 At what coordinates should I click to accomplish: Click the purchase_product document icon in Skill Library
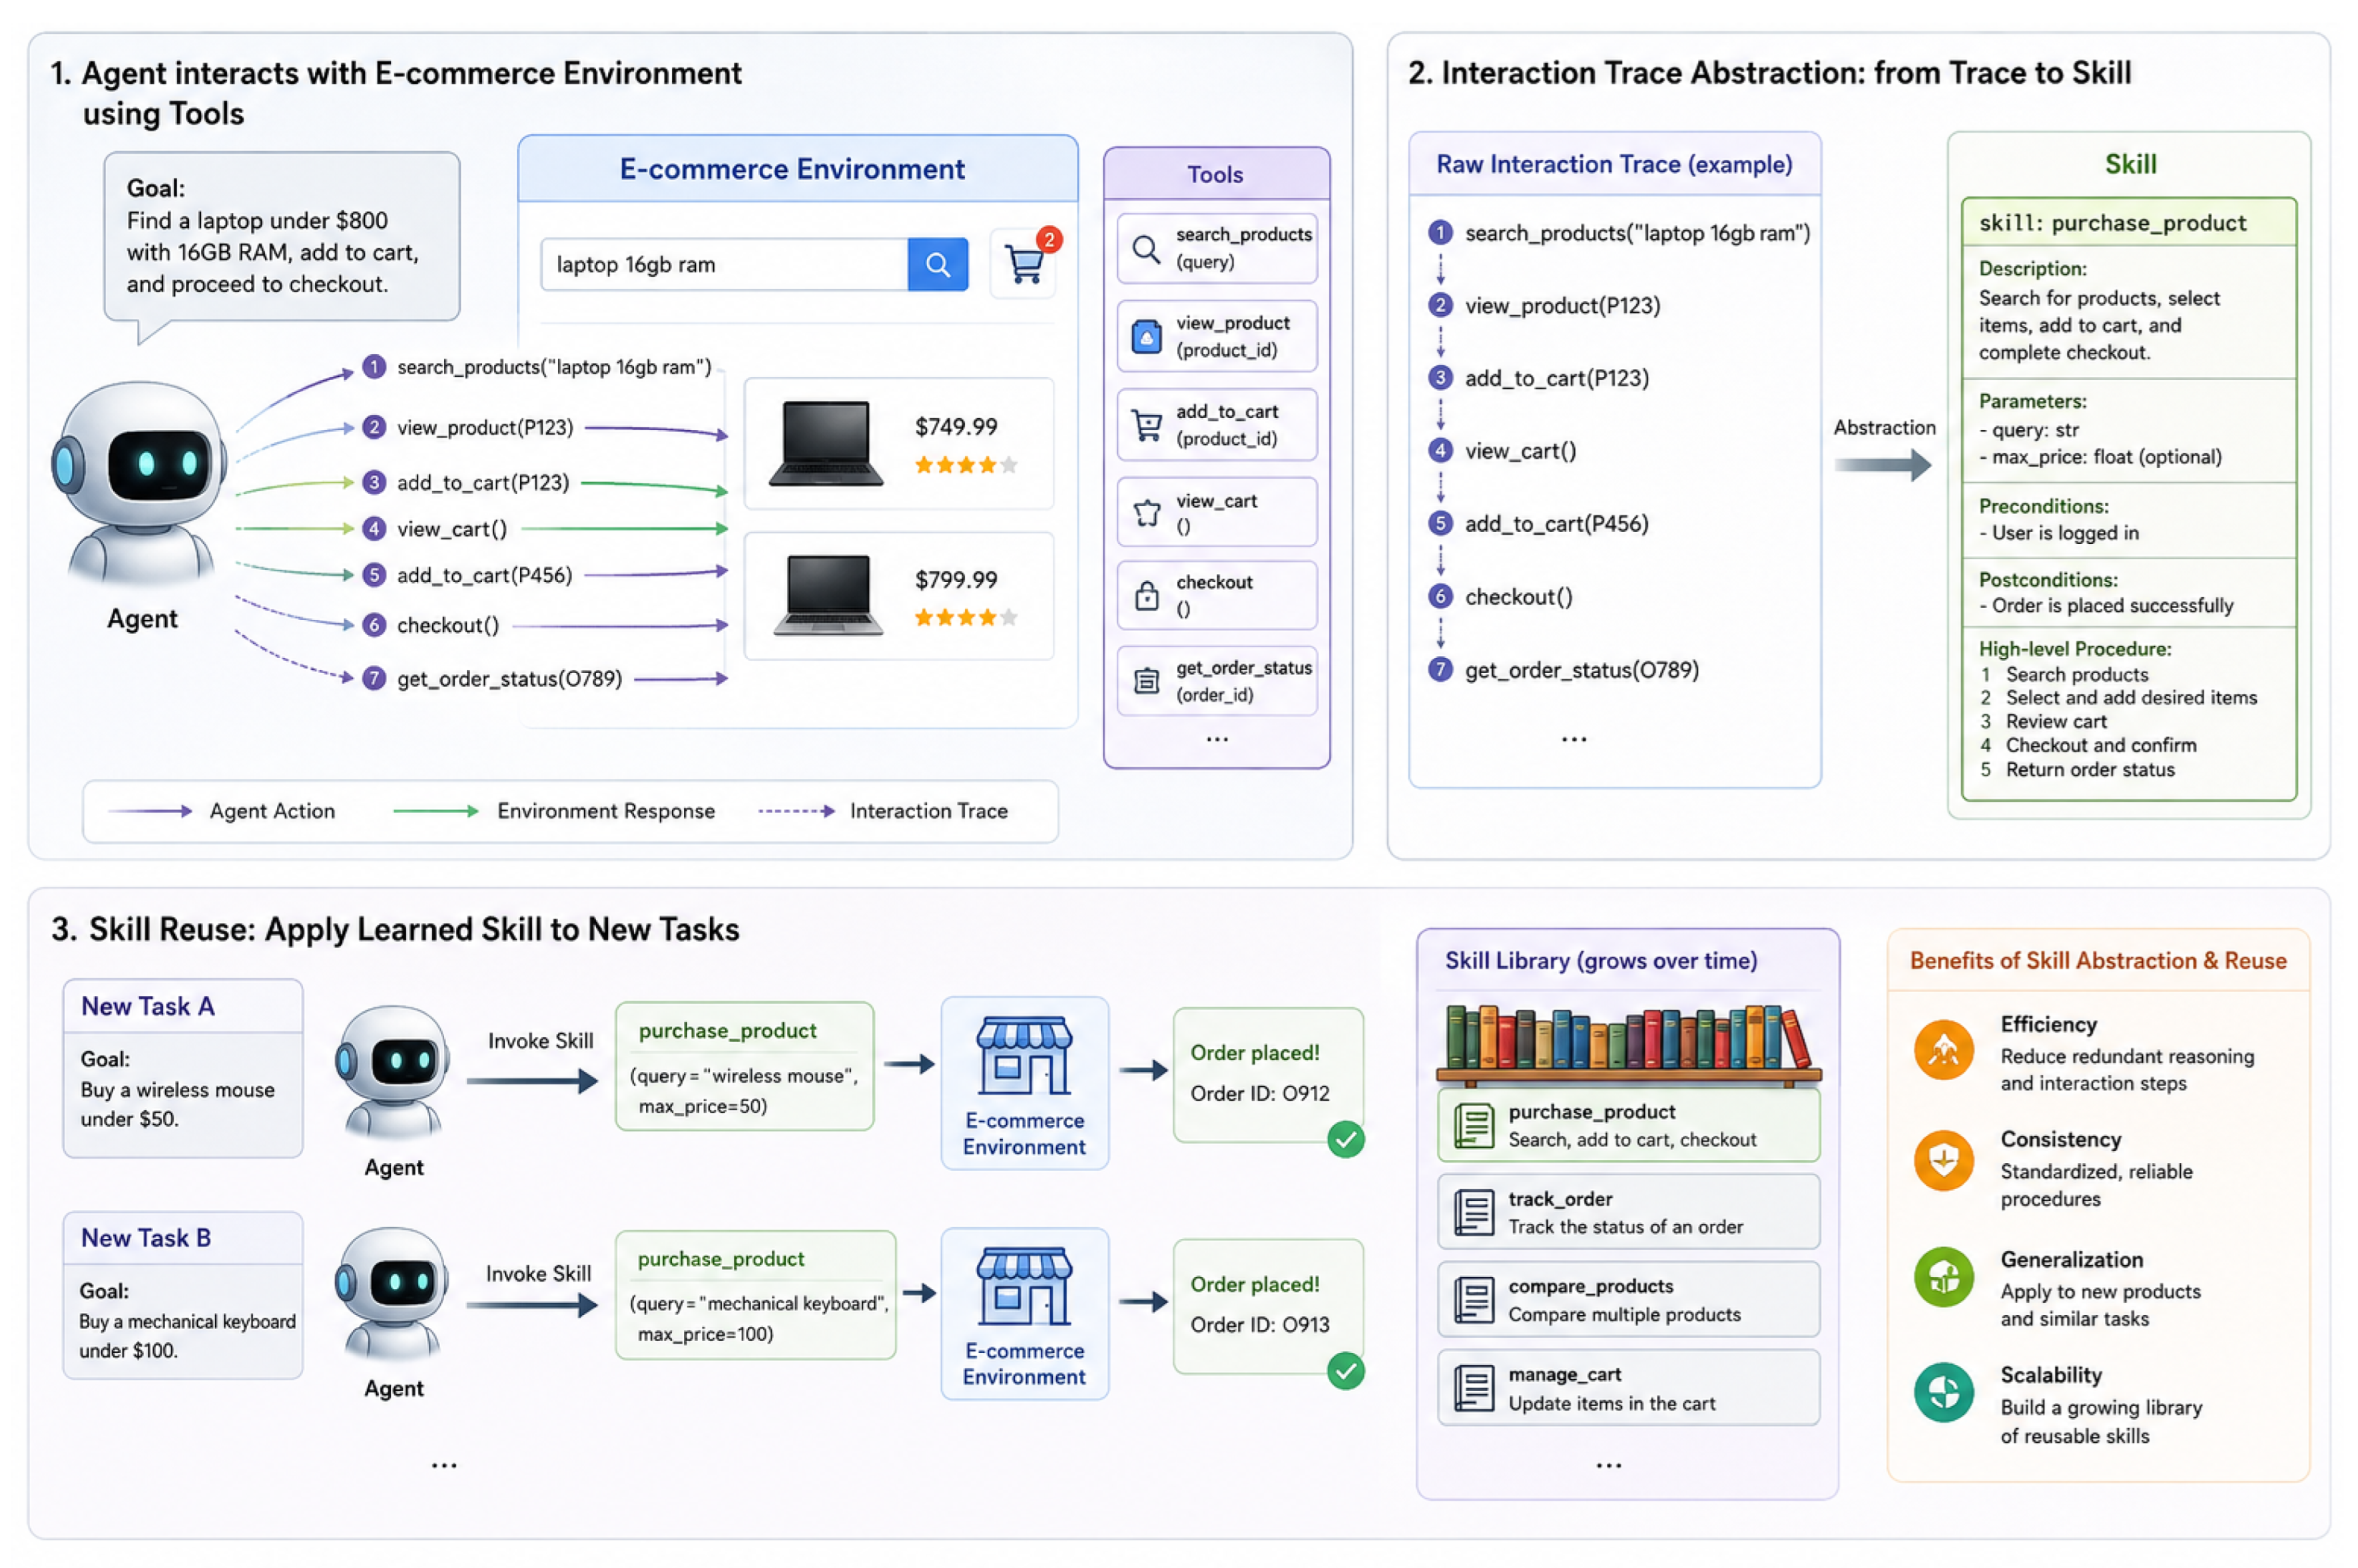pyautogui.click(x=1473, y=1125)
